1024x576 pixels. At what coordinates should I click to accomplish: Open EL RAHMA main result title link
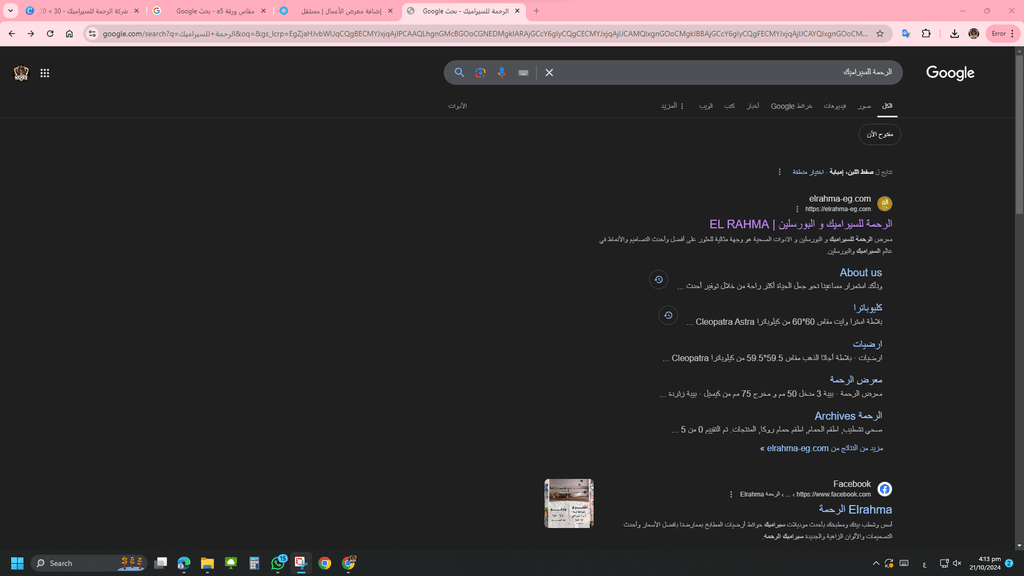[801, 224]
